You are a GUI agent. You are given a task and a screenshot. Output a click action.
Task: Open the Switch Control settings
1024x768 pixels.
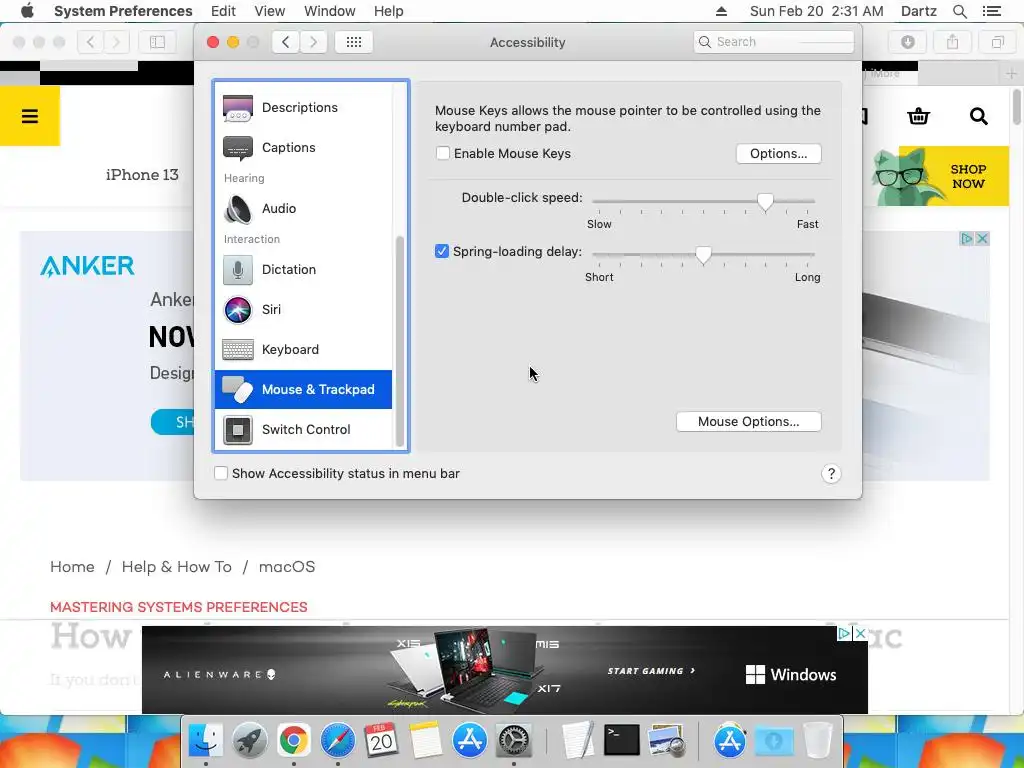[303, 429]
